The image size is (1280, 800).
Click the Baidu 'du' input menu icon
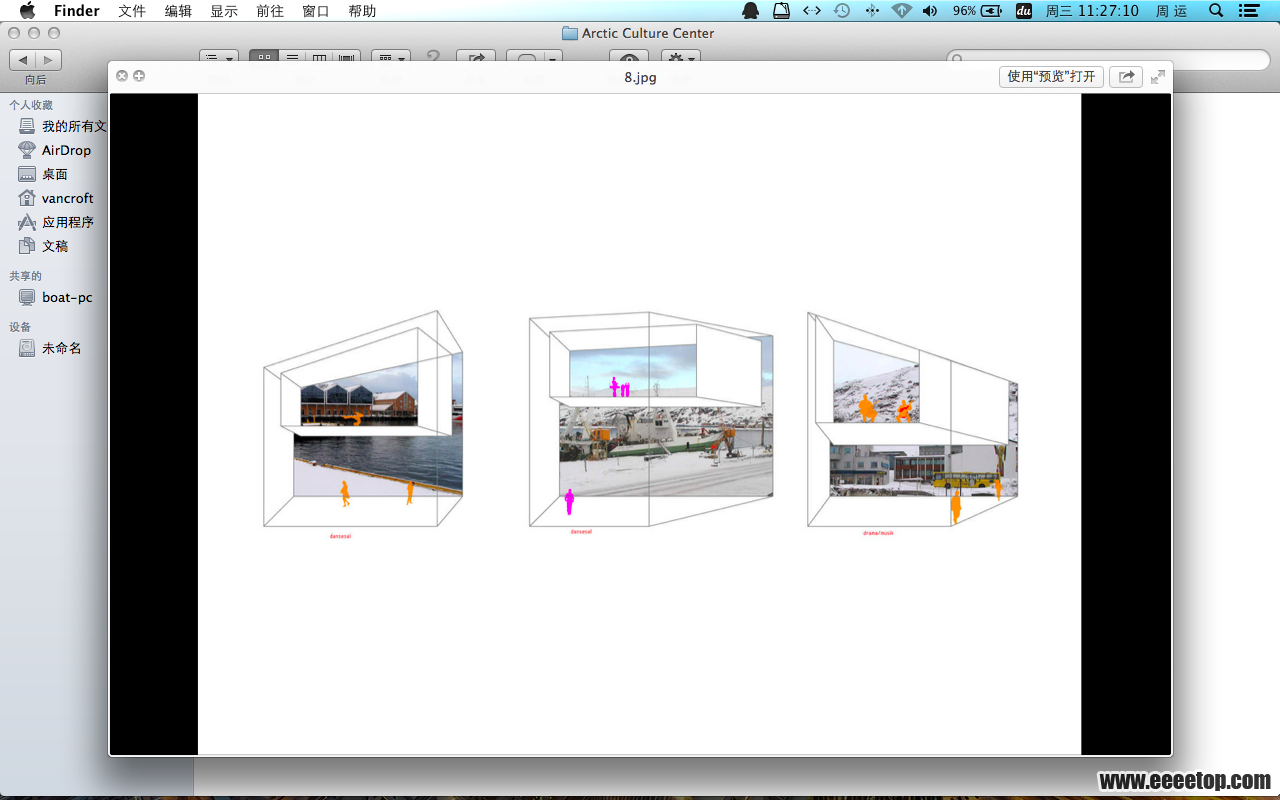pos(1023,11)
